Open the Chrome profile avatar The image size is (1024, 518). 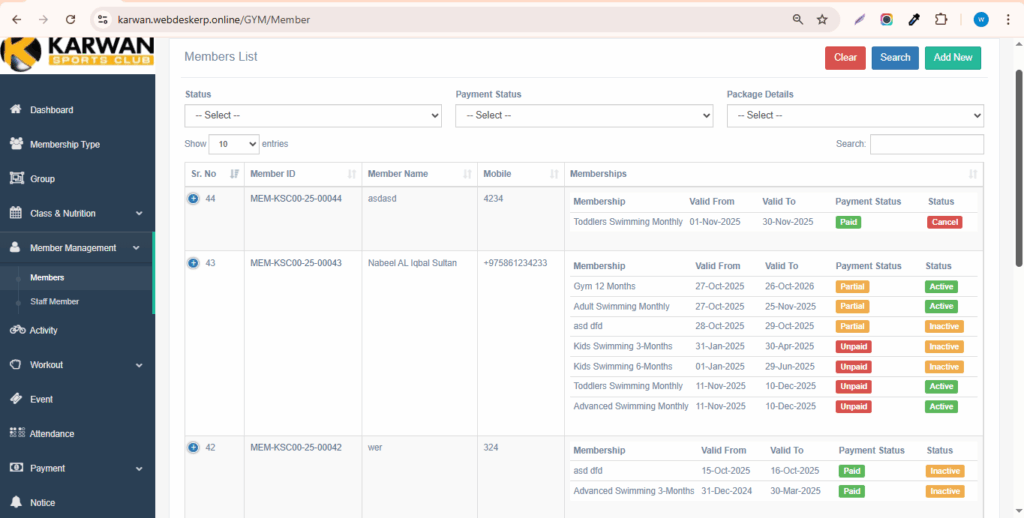click(x=981, y=20)
